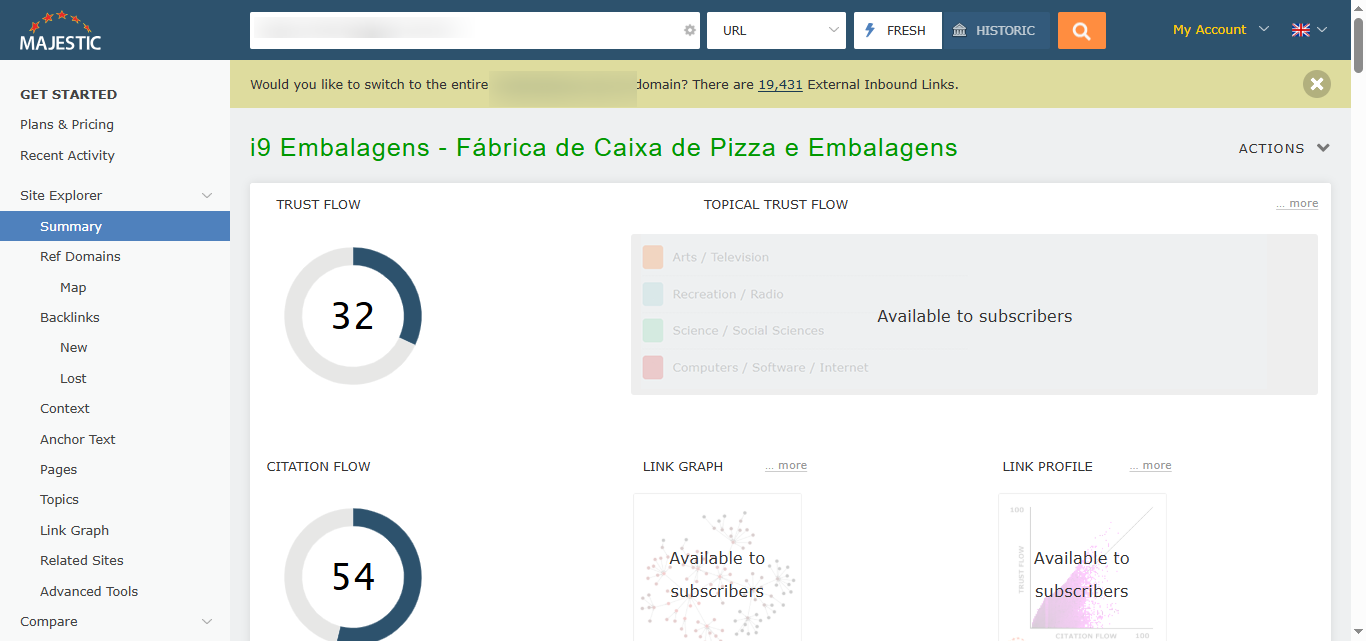Open Backlinks in sidebar
The image size is (1366, 641).
(x=70, y=318)
